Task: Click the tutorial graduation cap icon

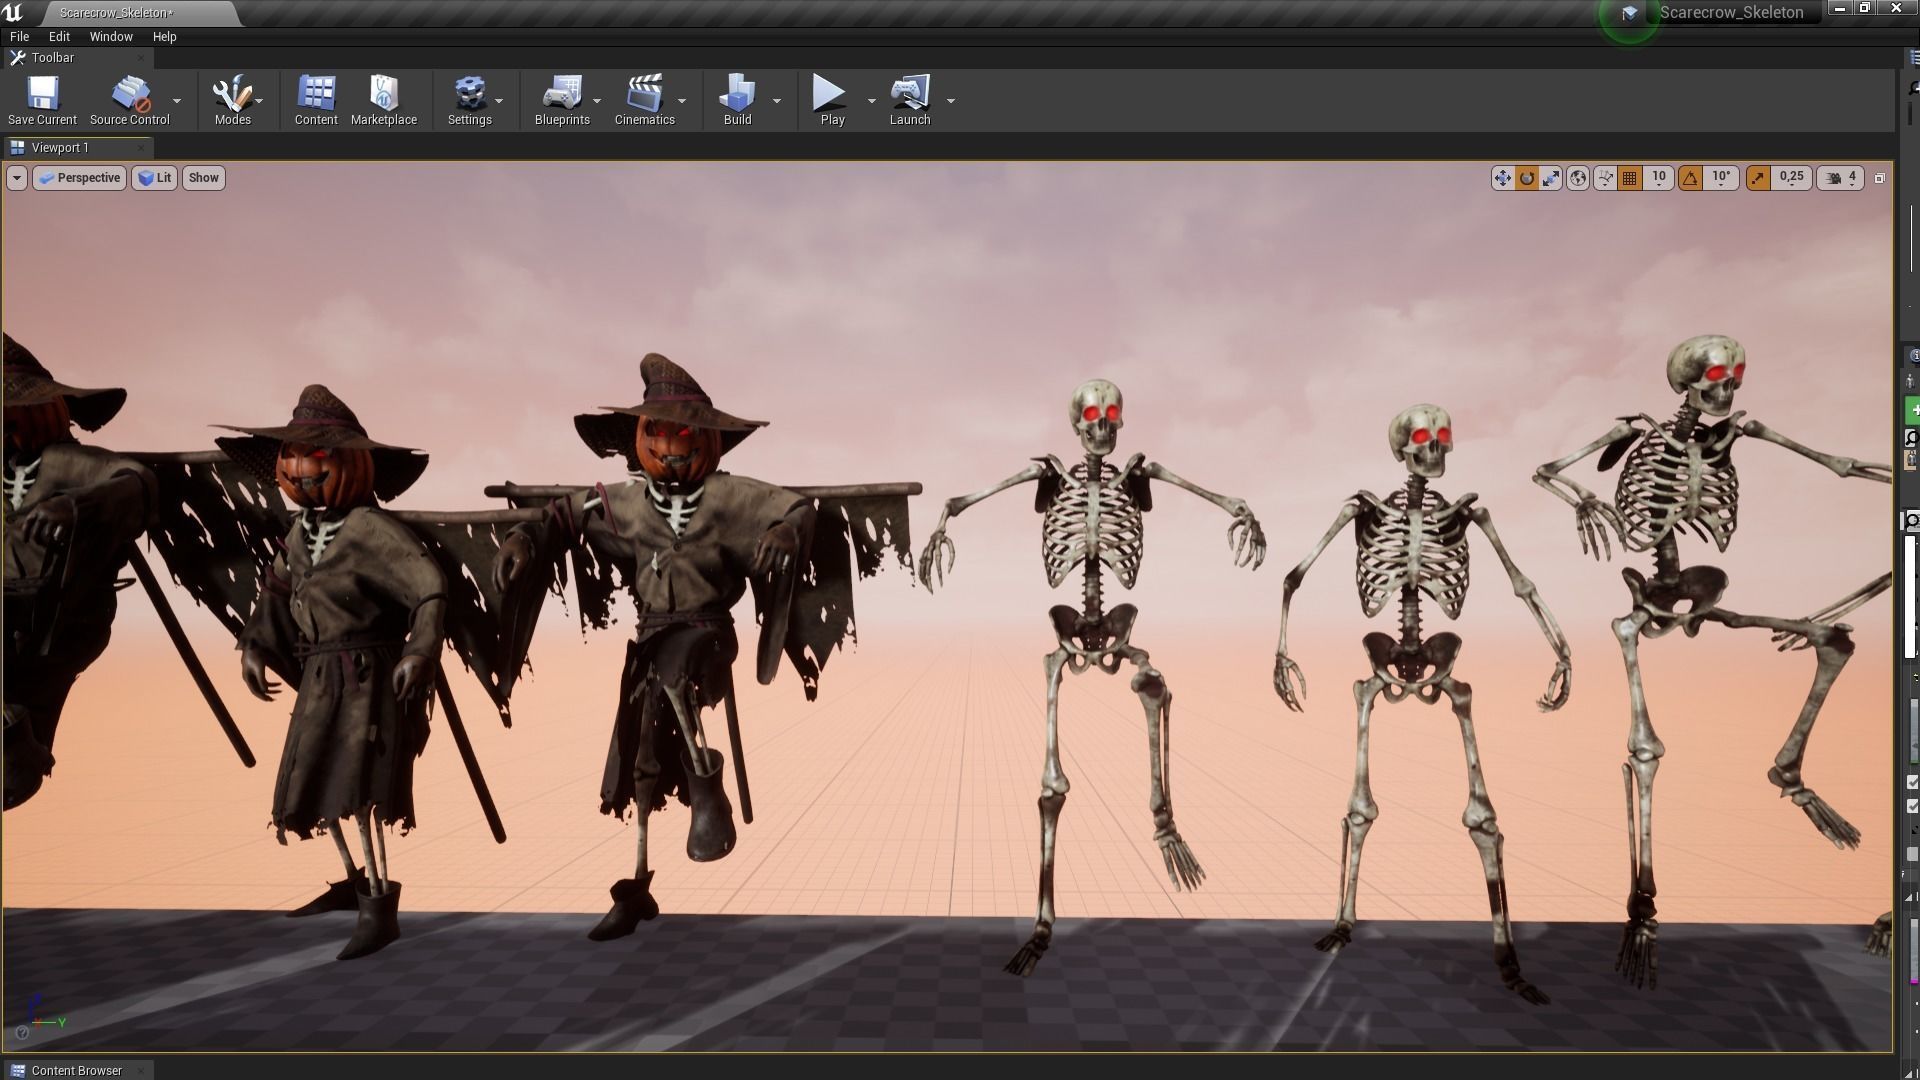Action: tap(1630, 13)
